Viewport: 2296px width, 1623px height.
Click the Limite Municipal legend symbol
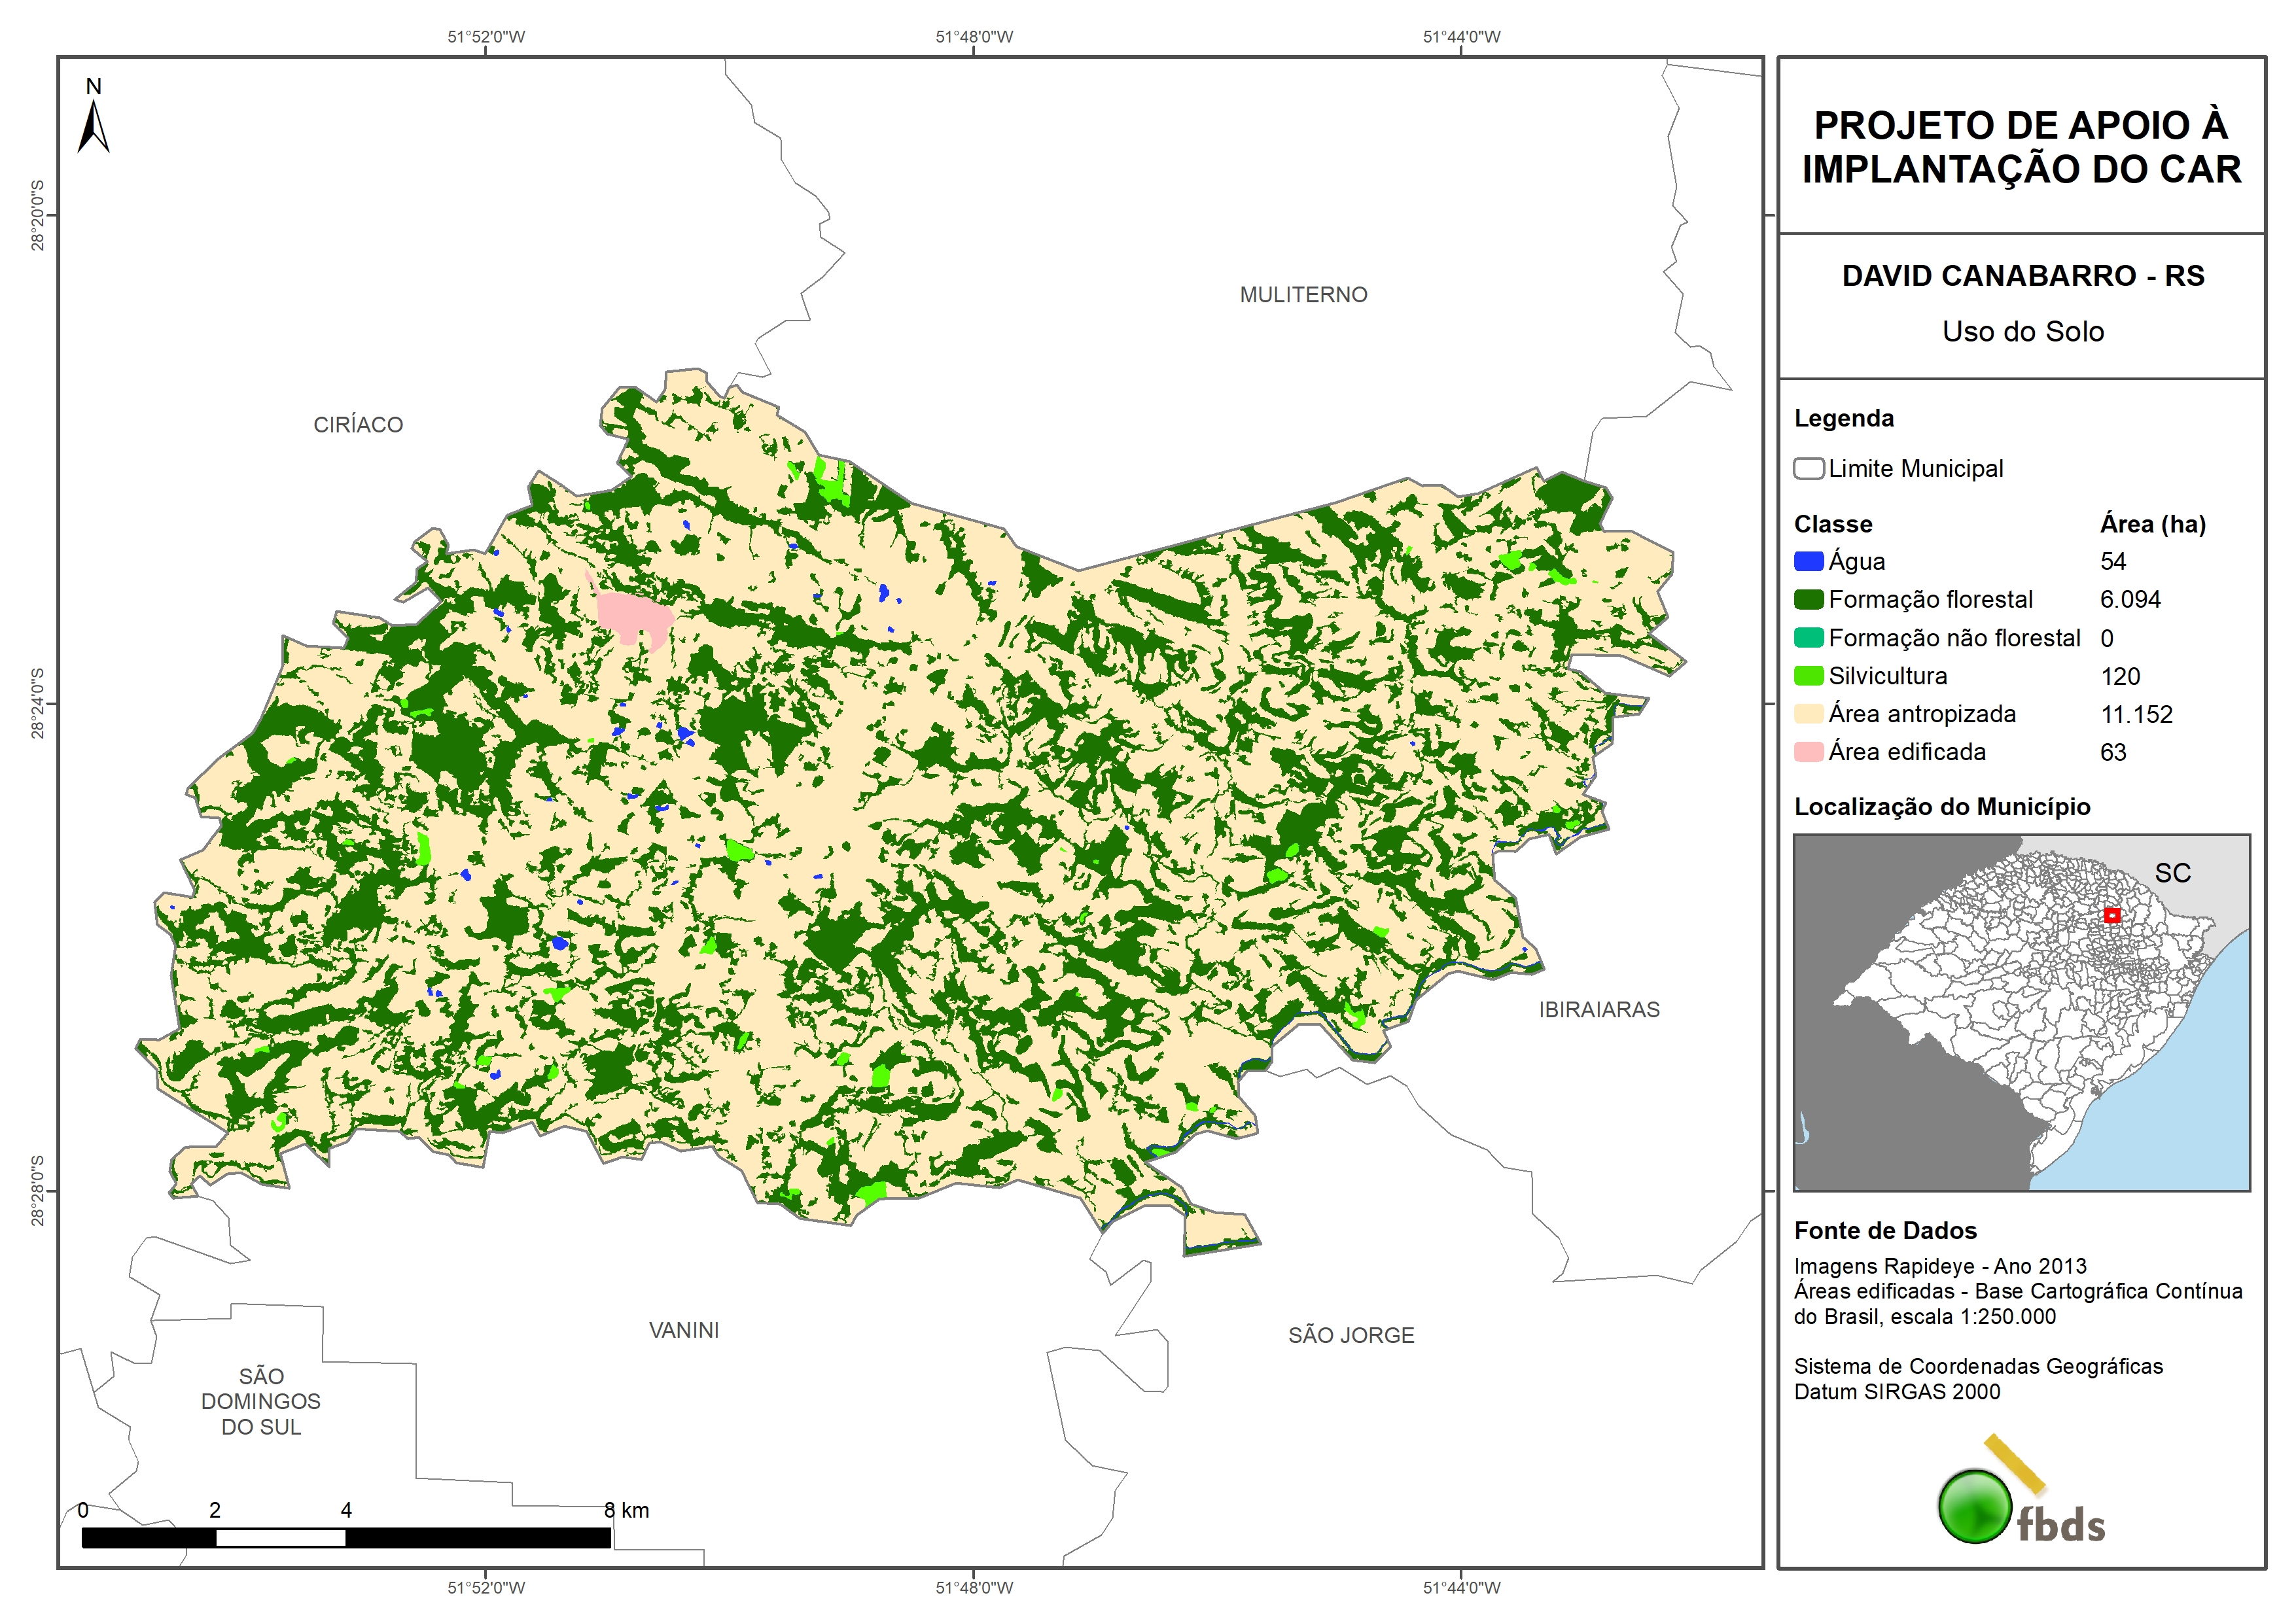1808,468
